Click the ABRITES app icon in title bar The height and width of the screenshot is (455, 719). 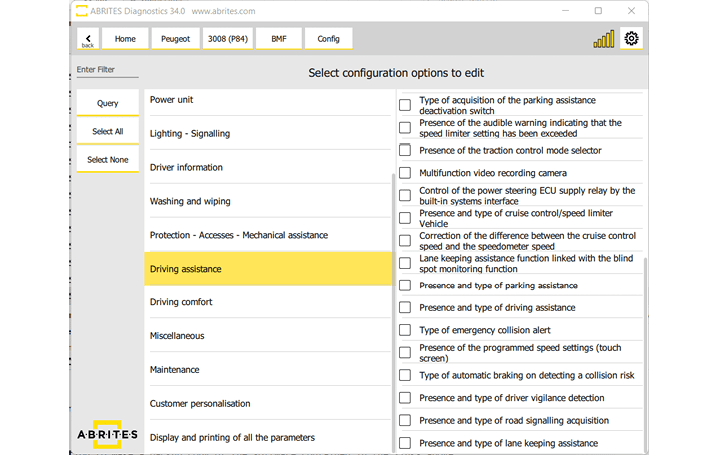[x=78, y=11]
